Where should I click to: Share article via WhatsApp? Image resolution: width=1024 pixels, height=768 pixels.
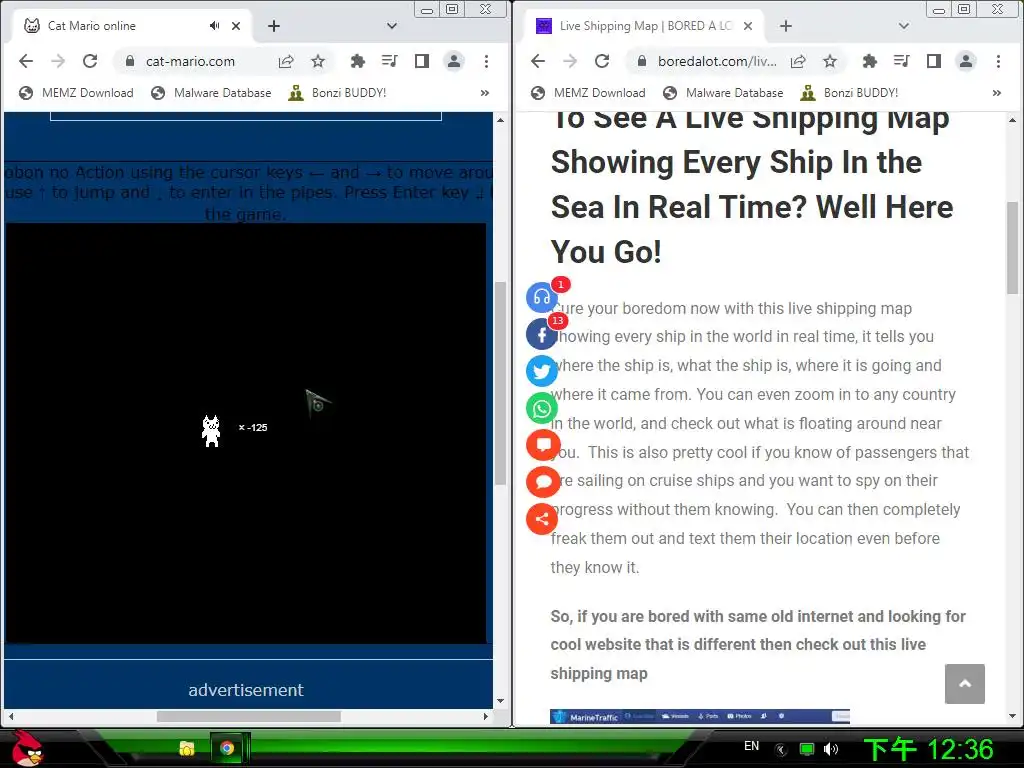[x=542, y=409]
